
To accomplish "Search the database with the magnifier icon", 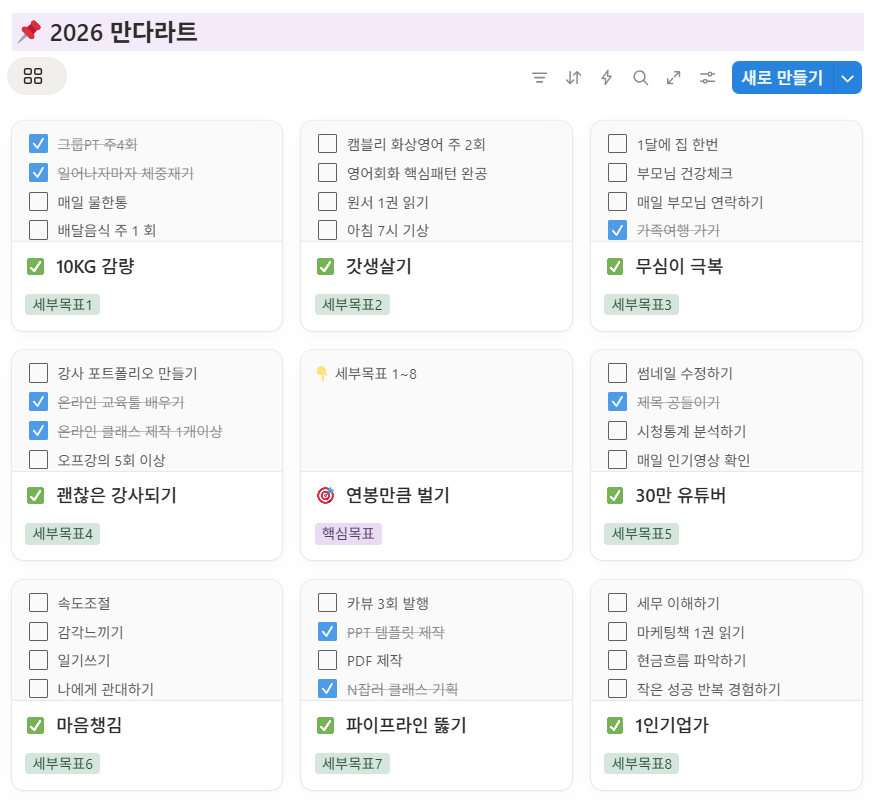I will click(640, 77).
